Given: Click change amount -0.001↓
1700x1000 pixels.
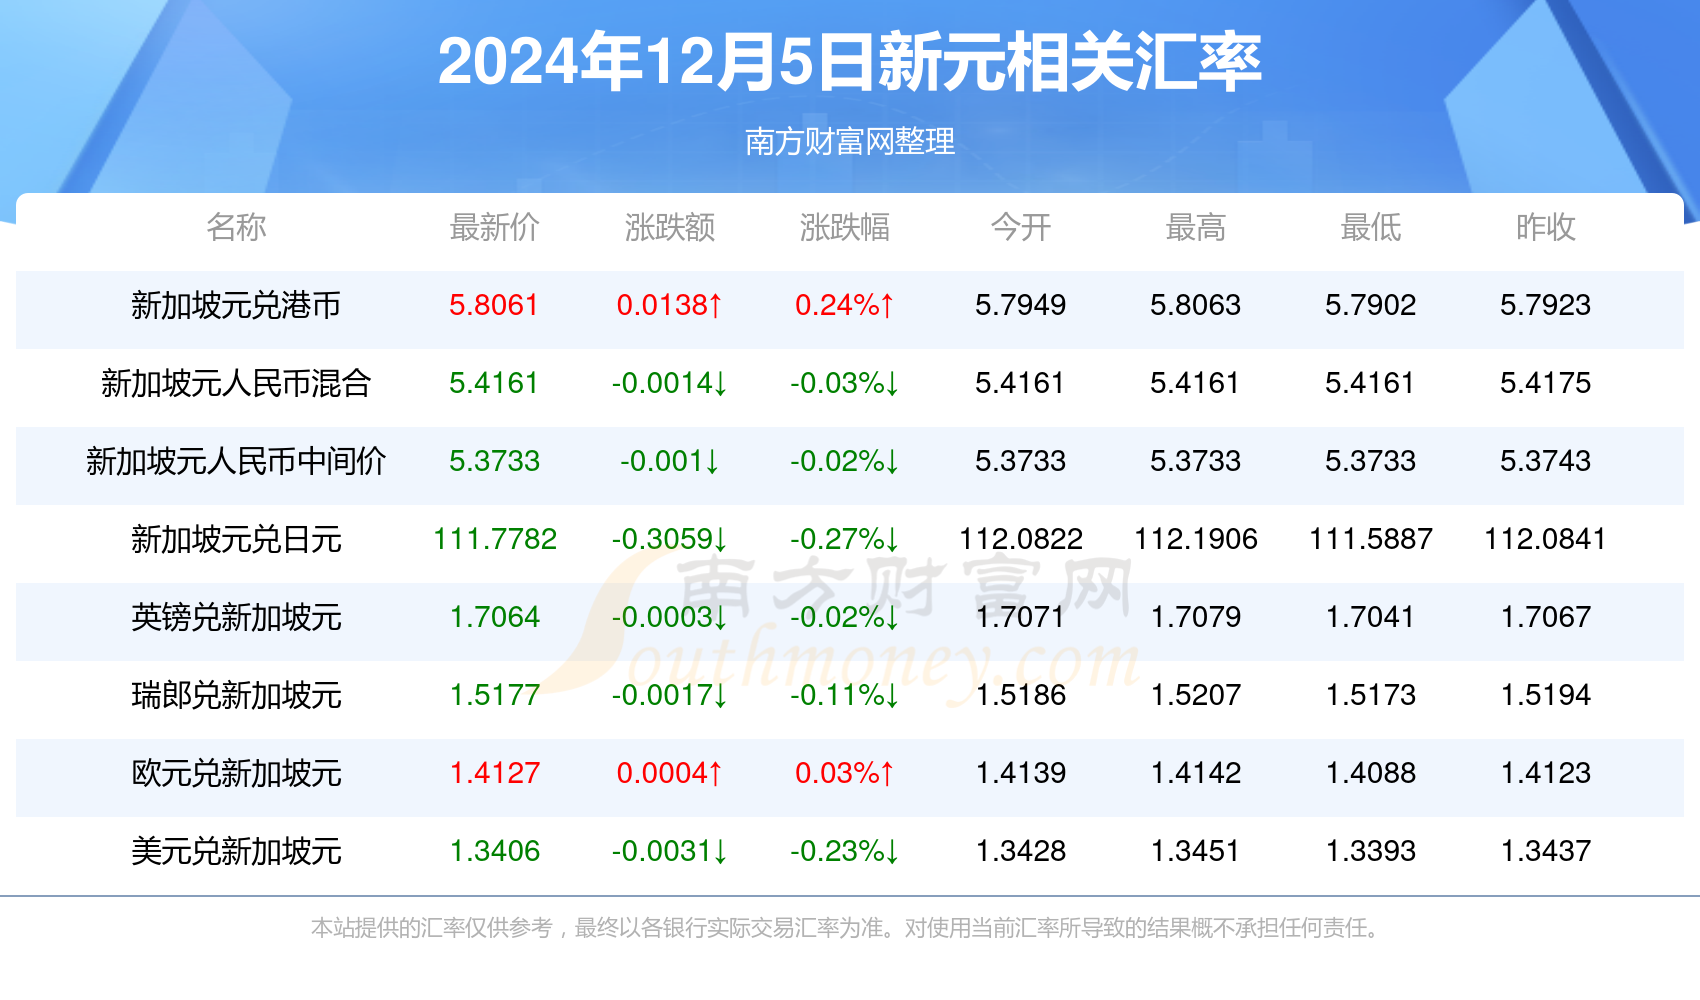Looking at the screenshot, I should tap(670, 461).
